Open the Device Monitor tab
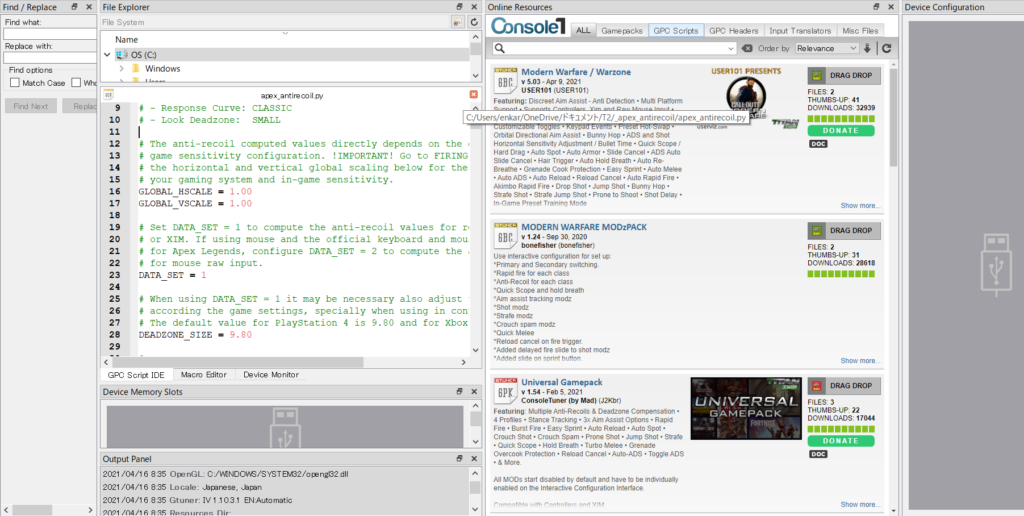Screen dimensions: 1024x516 (x=271, y=375)
